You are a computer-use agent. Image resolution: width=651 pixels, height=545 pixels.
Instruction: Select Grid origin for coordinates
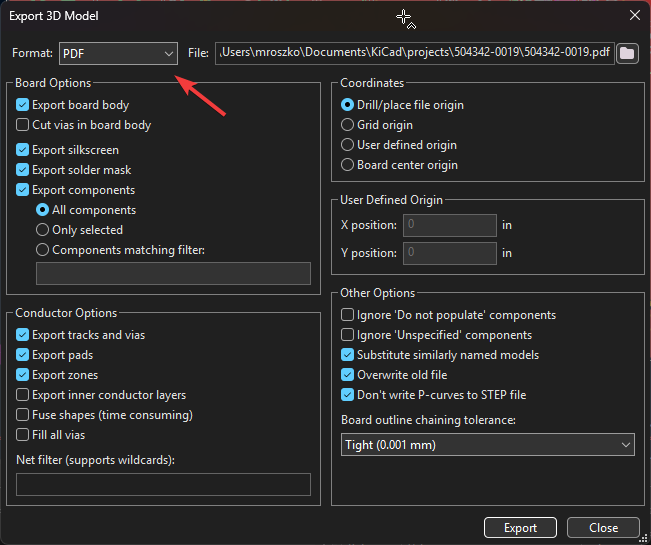[348, 125]
